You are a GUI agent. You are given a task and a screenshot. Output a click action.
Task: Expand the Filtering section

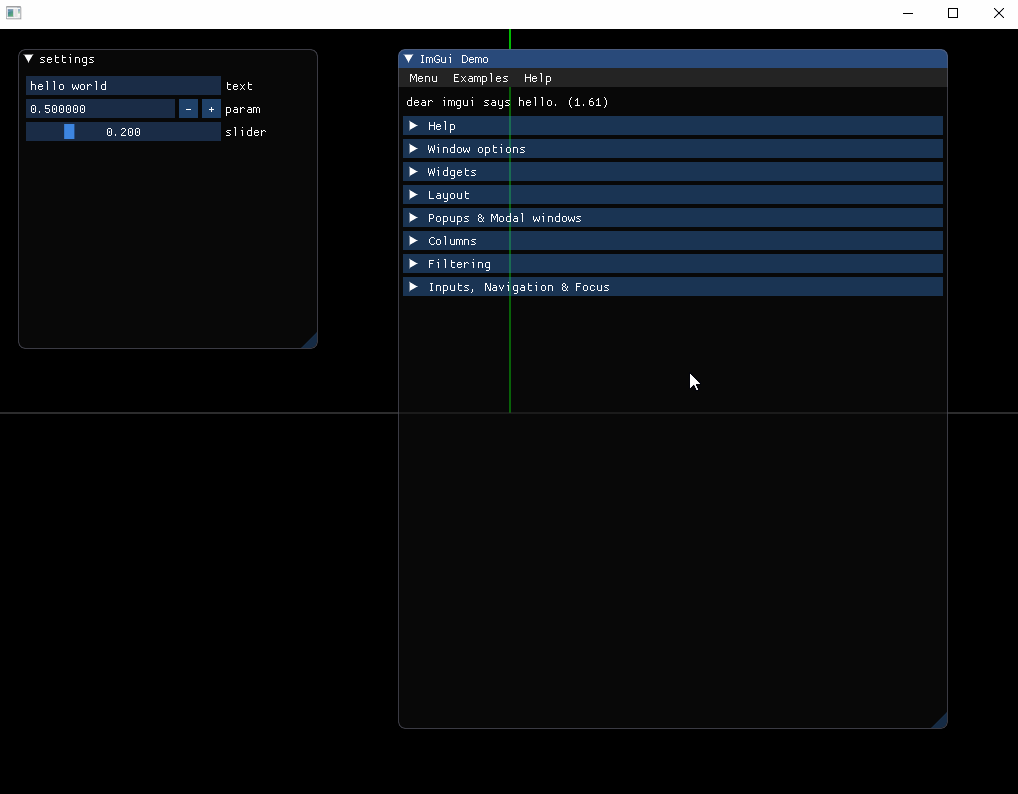pyautogui.click(x=673, y=264)
